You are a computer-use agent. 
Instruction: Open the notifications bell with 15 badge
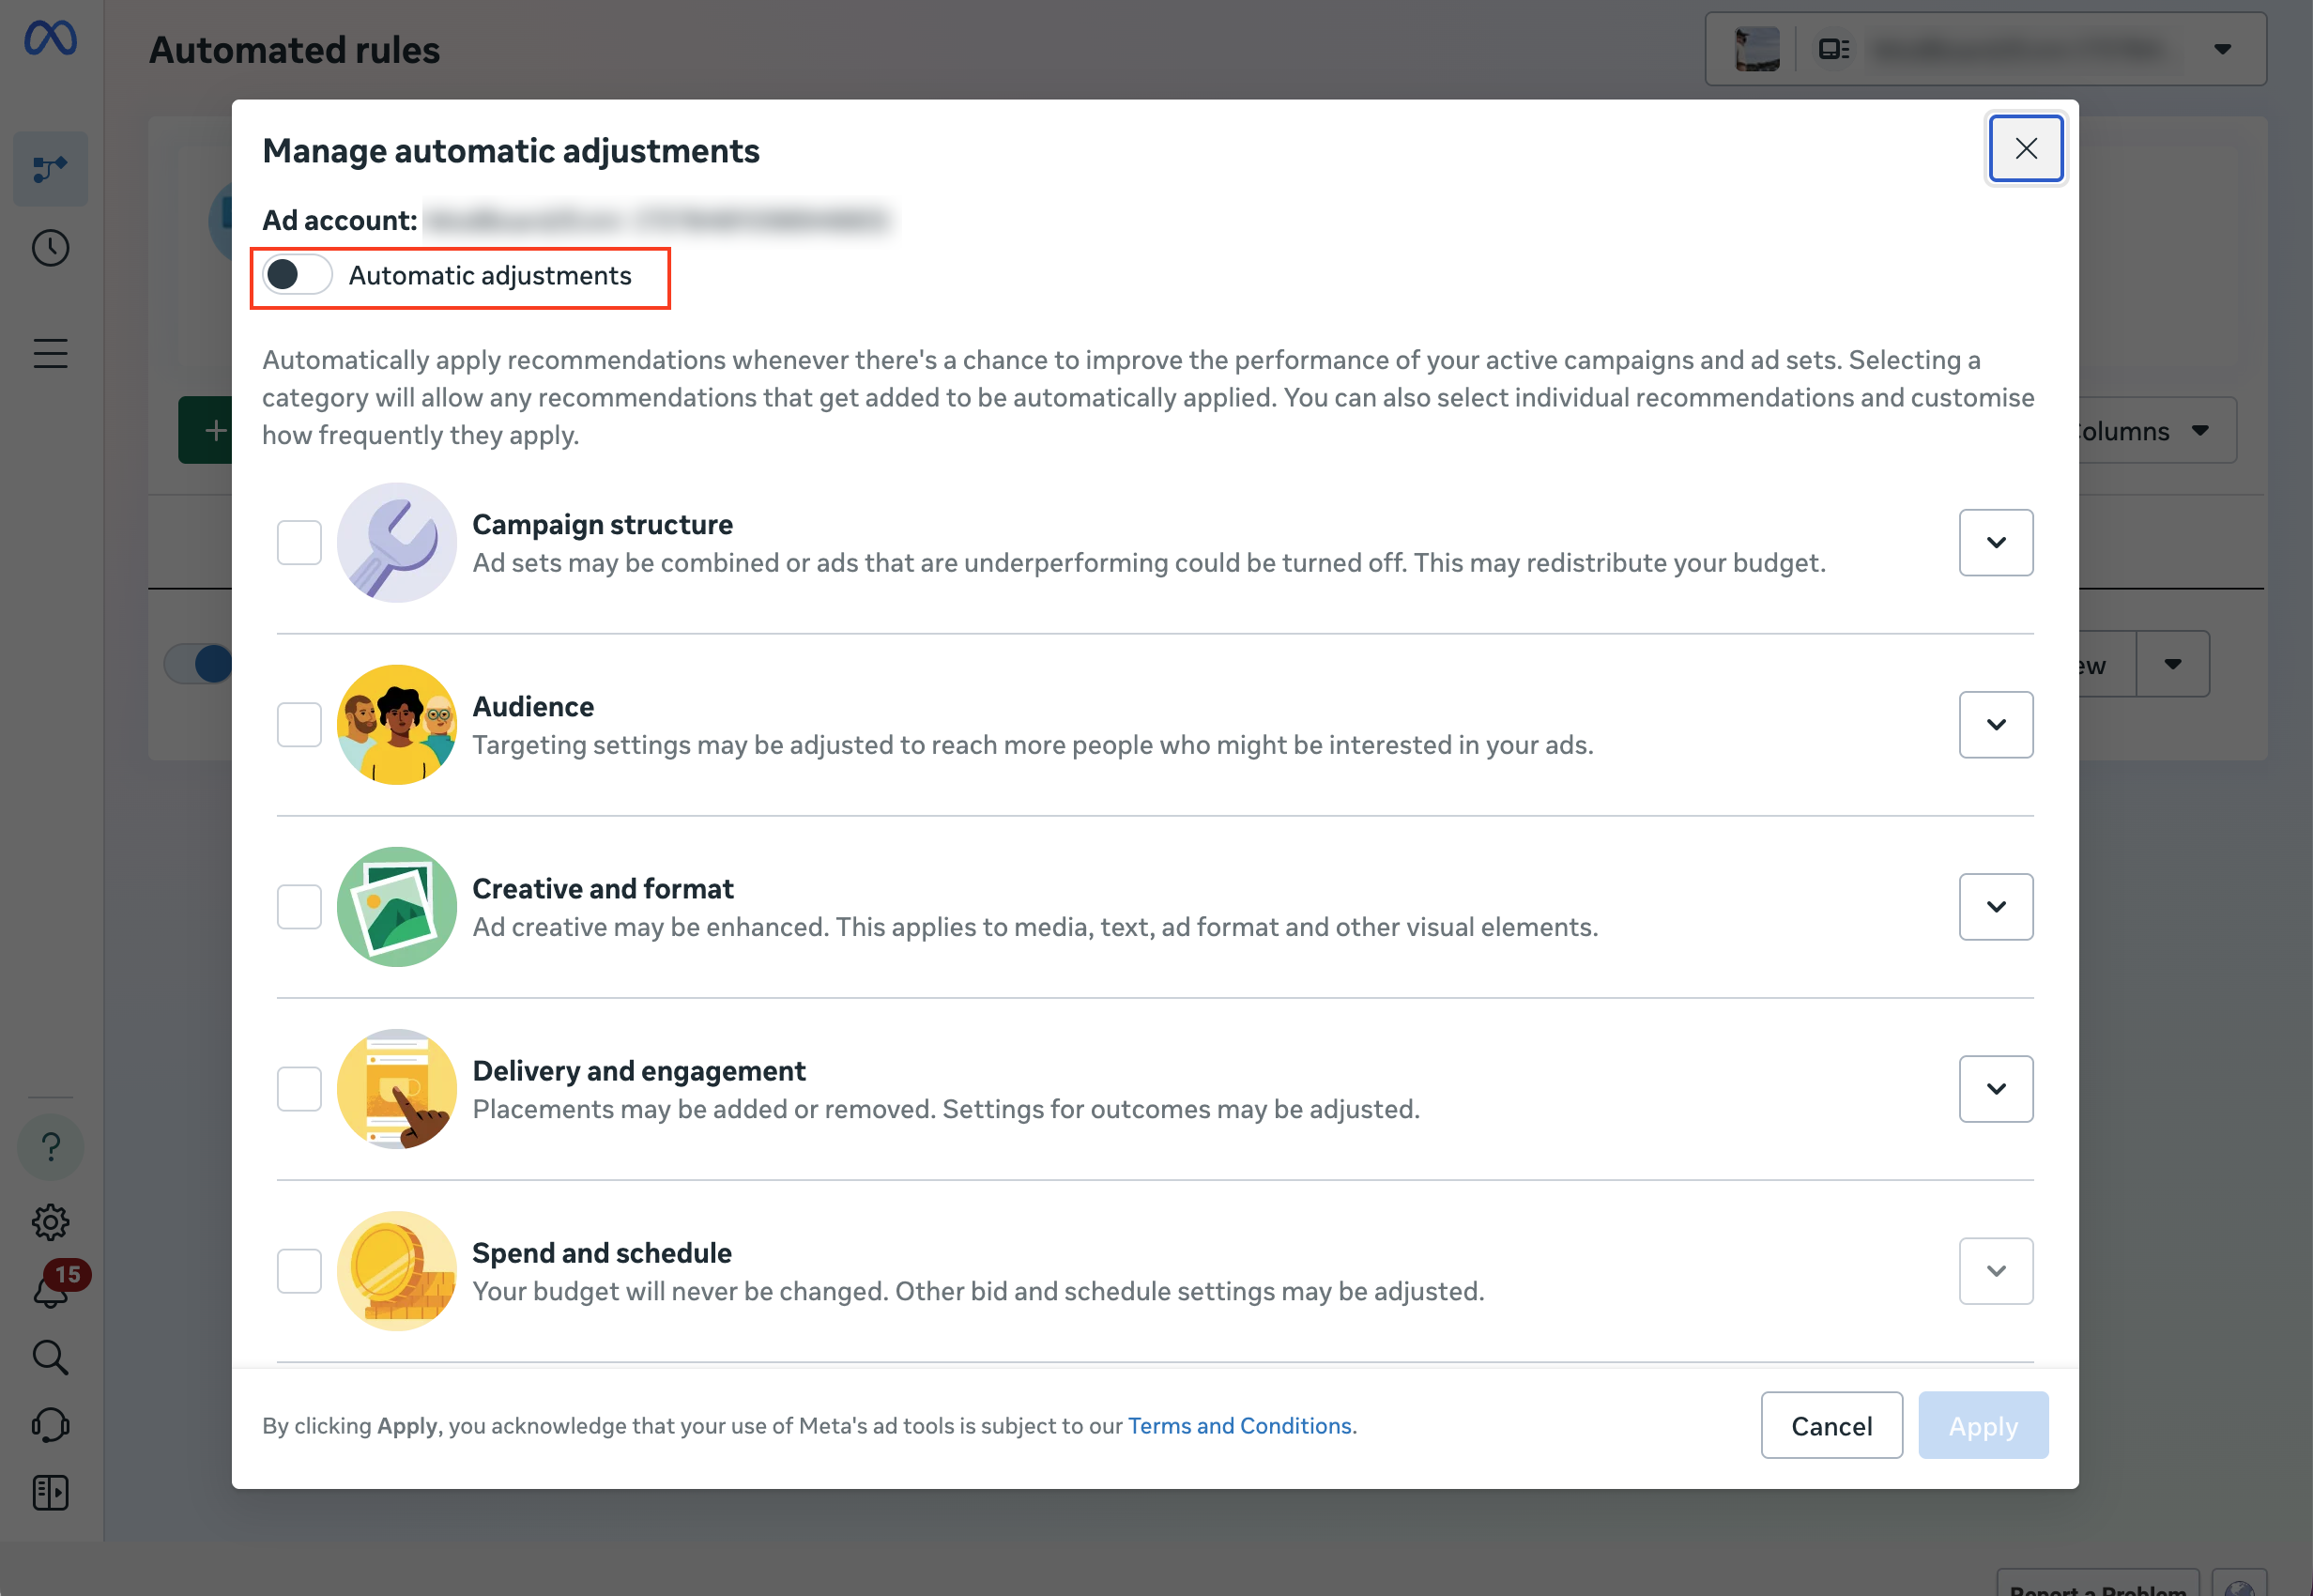coord(51,1287)
